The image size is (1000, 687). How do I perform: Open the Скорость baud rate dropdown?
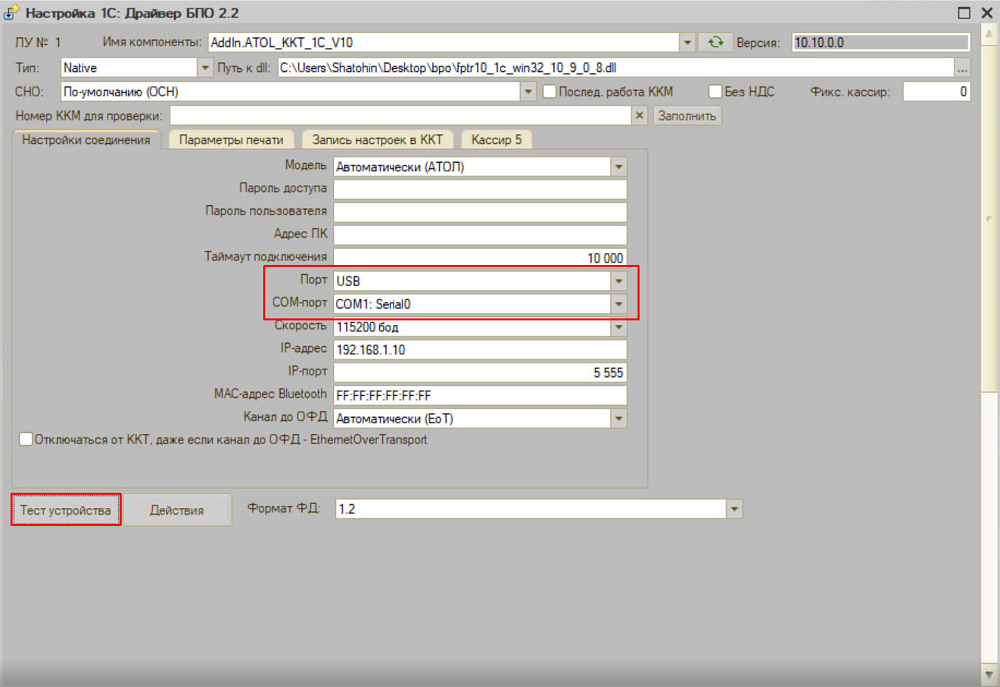tap(618, 327)
